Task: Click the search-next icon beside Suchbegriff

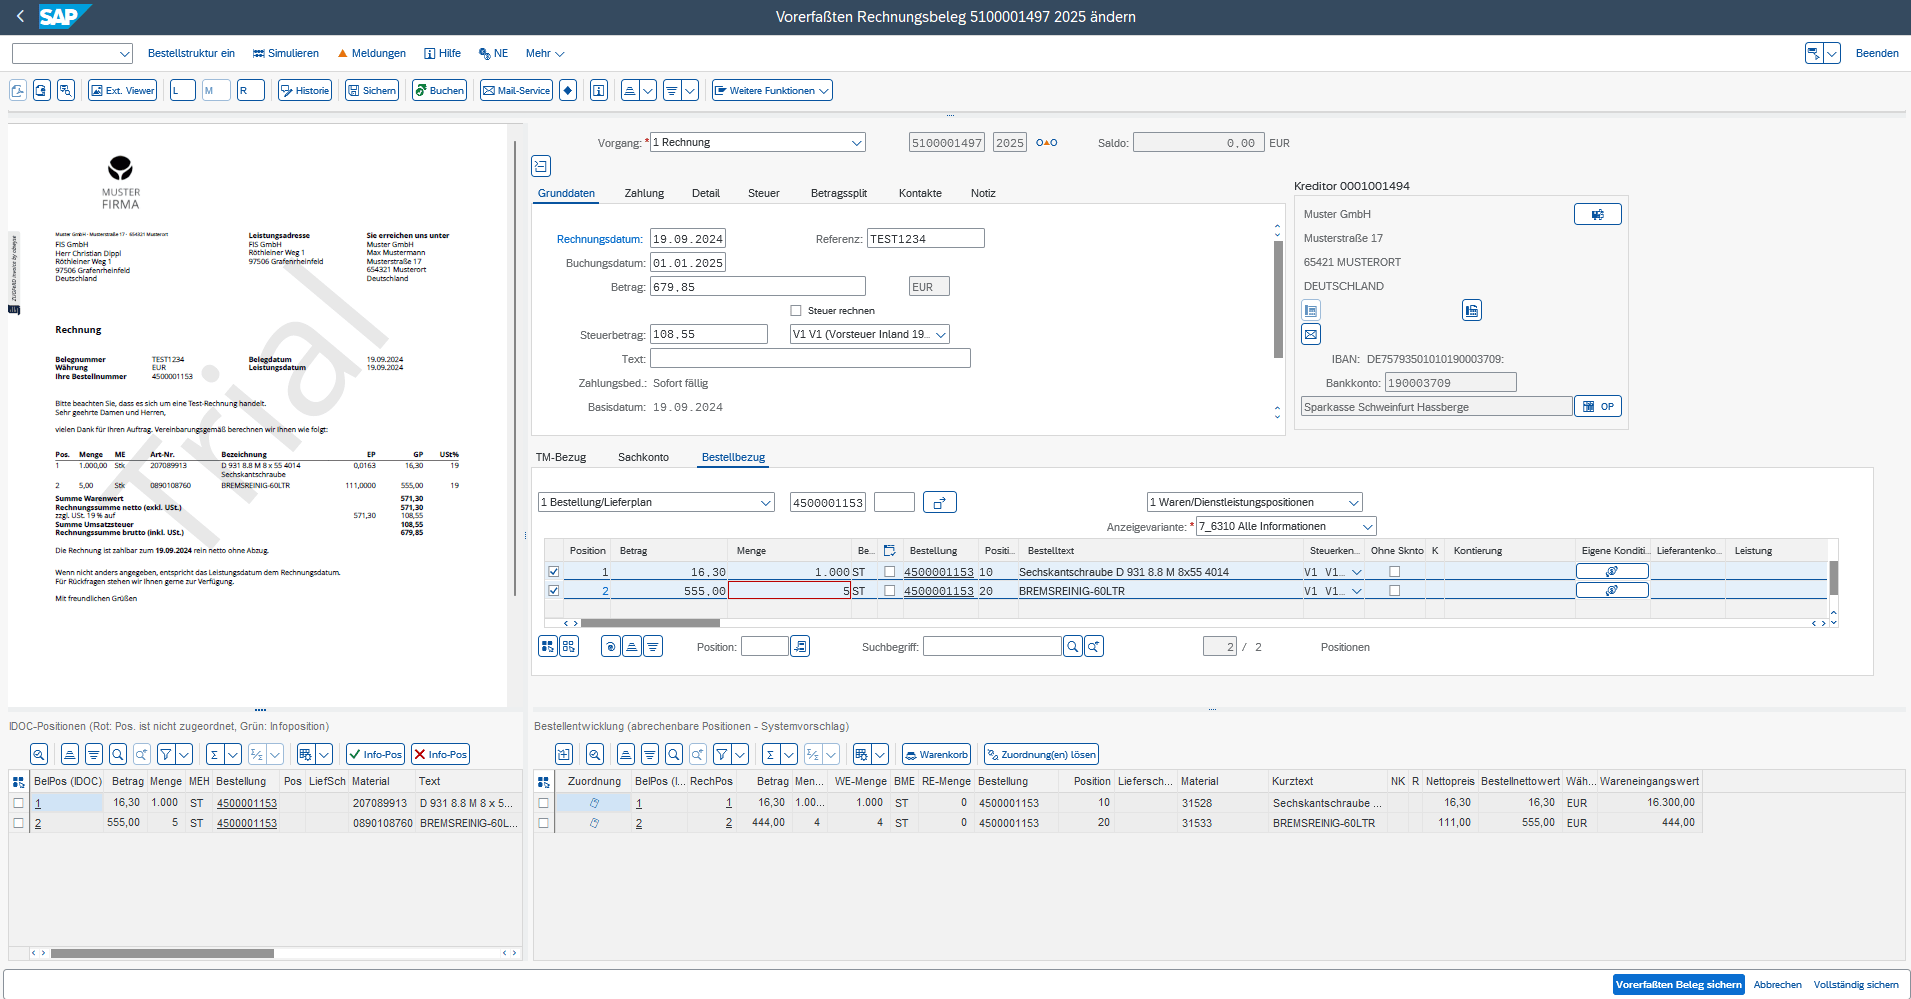Action: tap(1094, 647)
